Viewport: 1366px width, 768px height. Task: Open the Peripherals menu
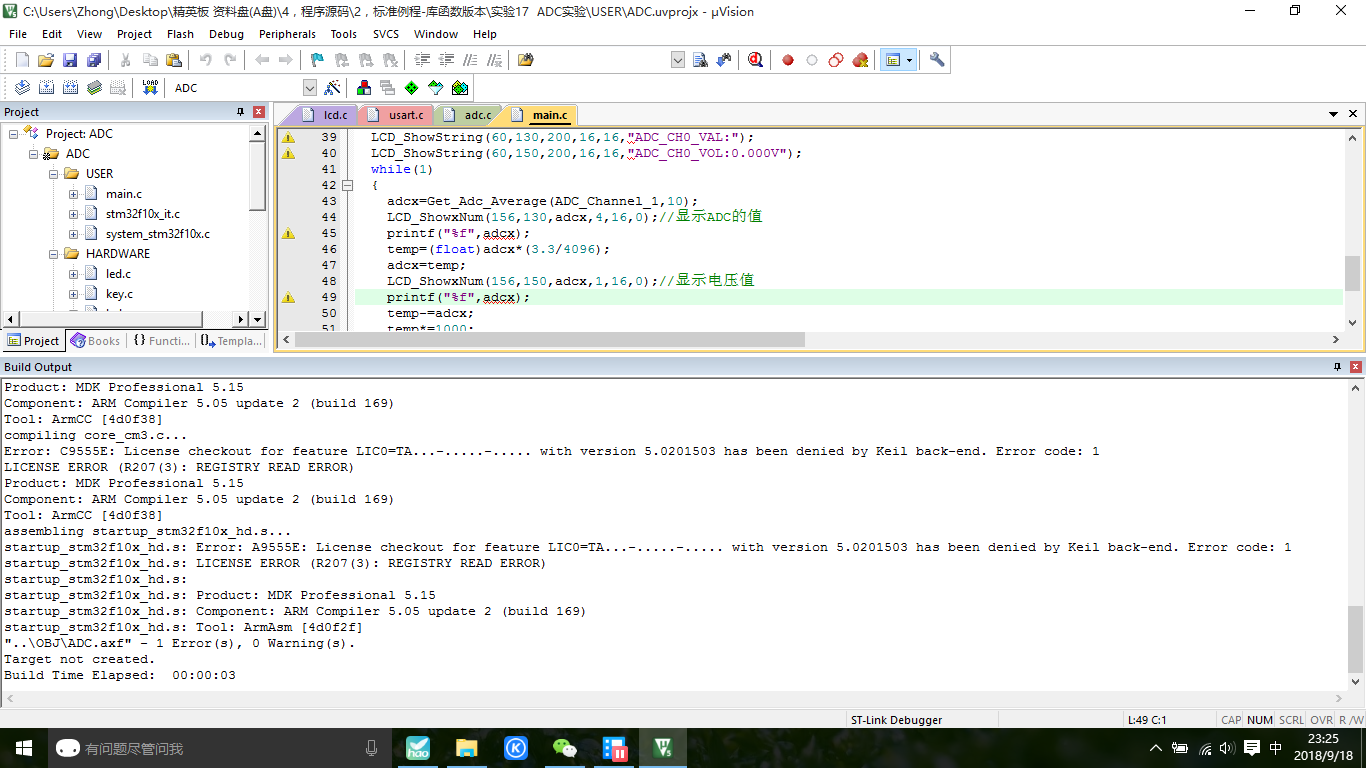tap(287, 34)
